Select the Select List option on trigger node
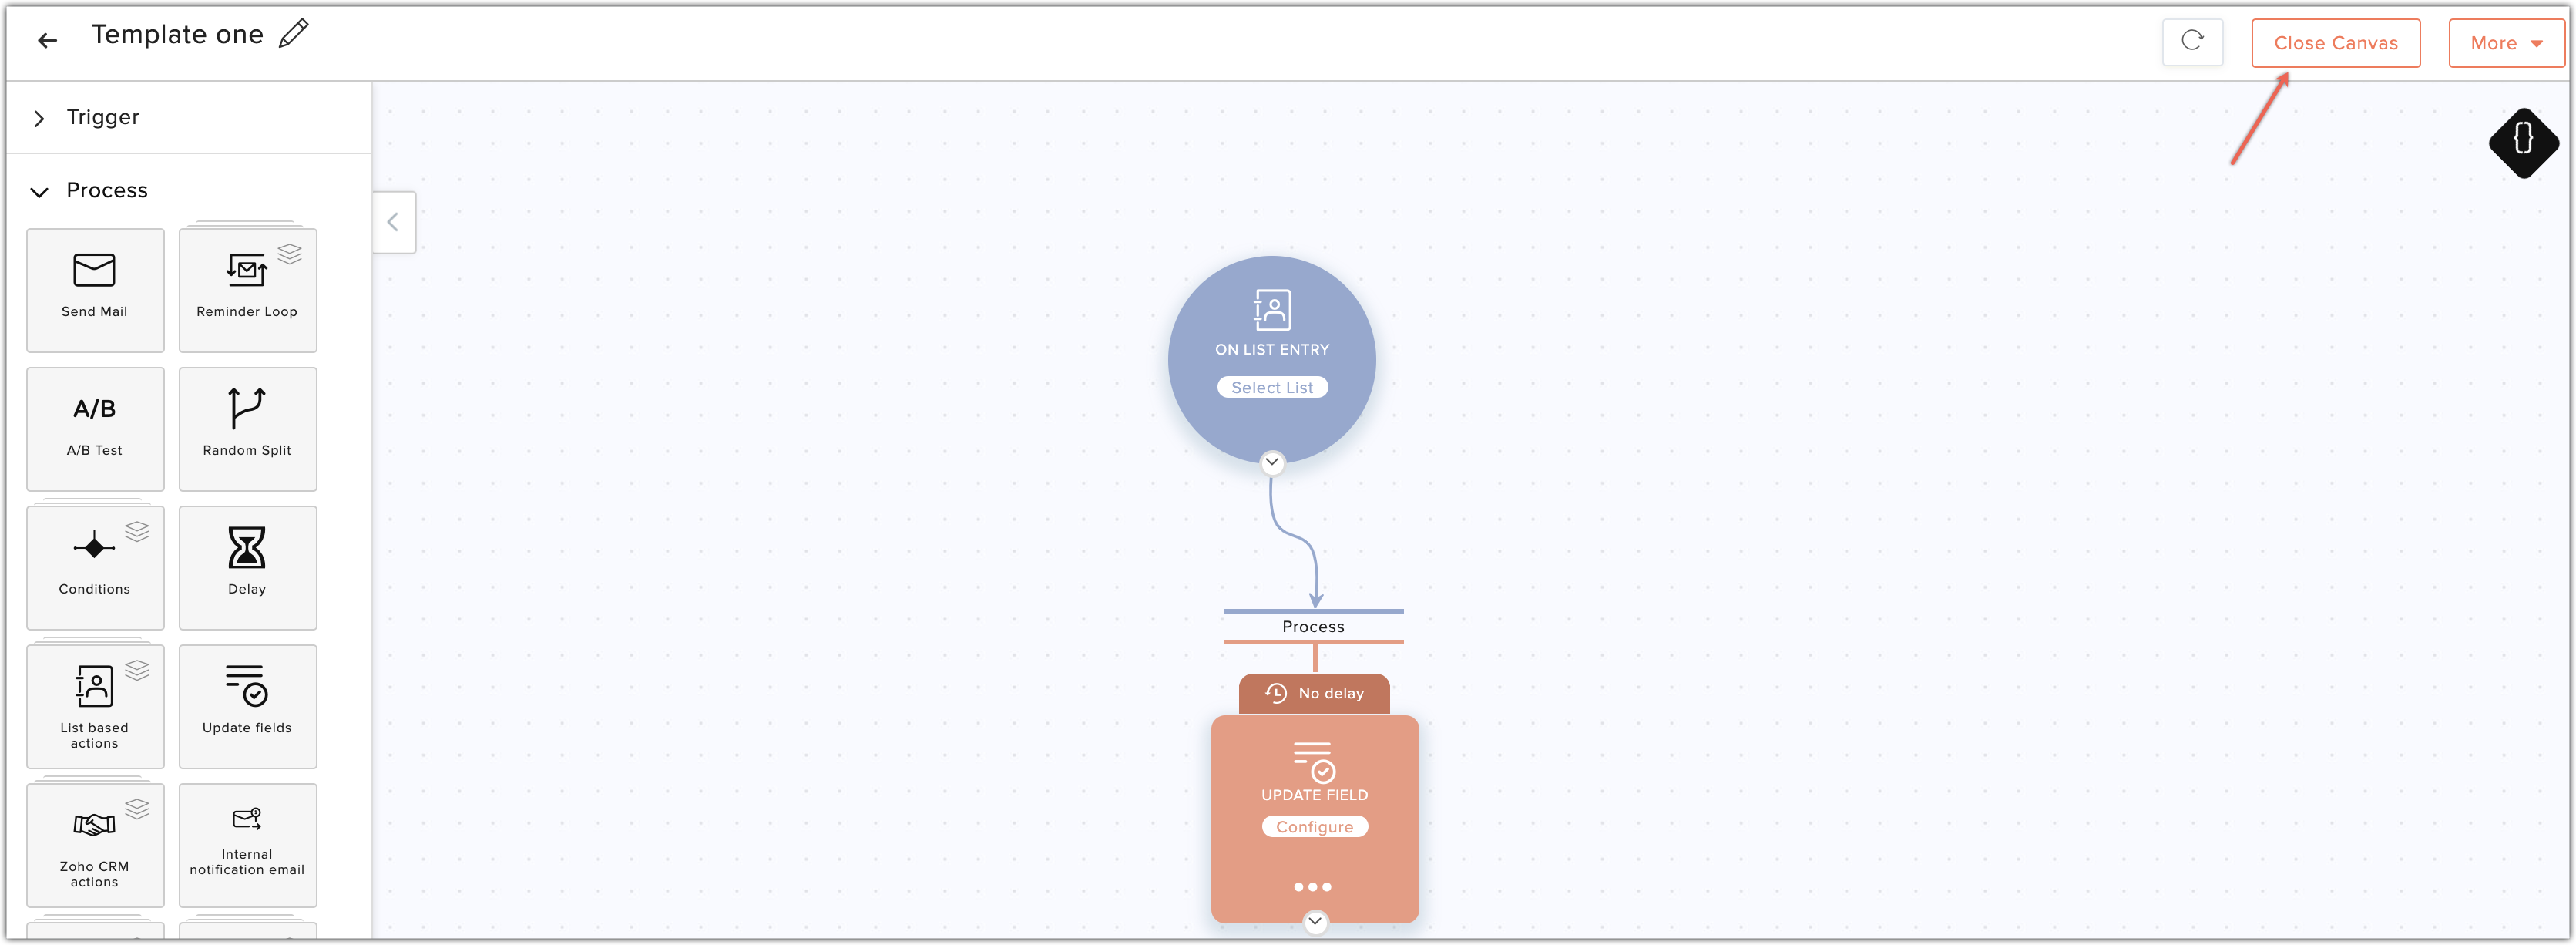 coord(1273,386)
